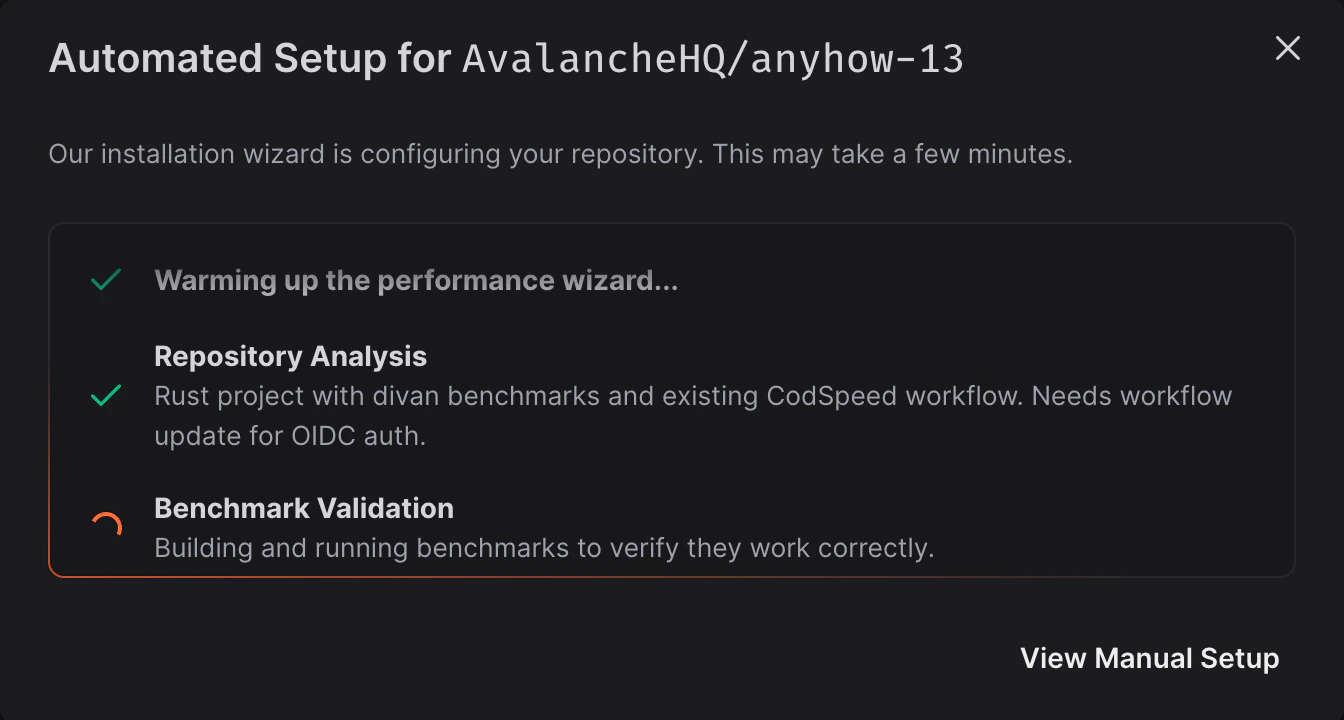The width and height of the screenshot is (1344, 720).
Task: Select the setup progress panel
Action: pyautogui.click(x=672, y=400)
